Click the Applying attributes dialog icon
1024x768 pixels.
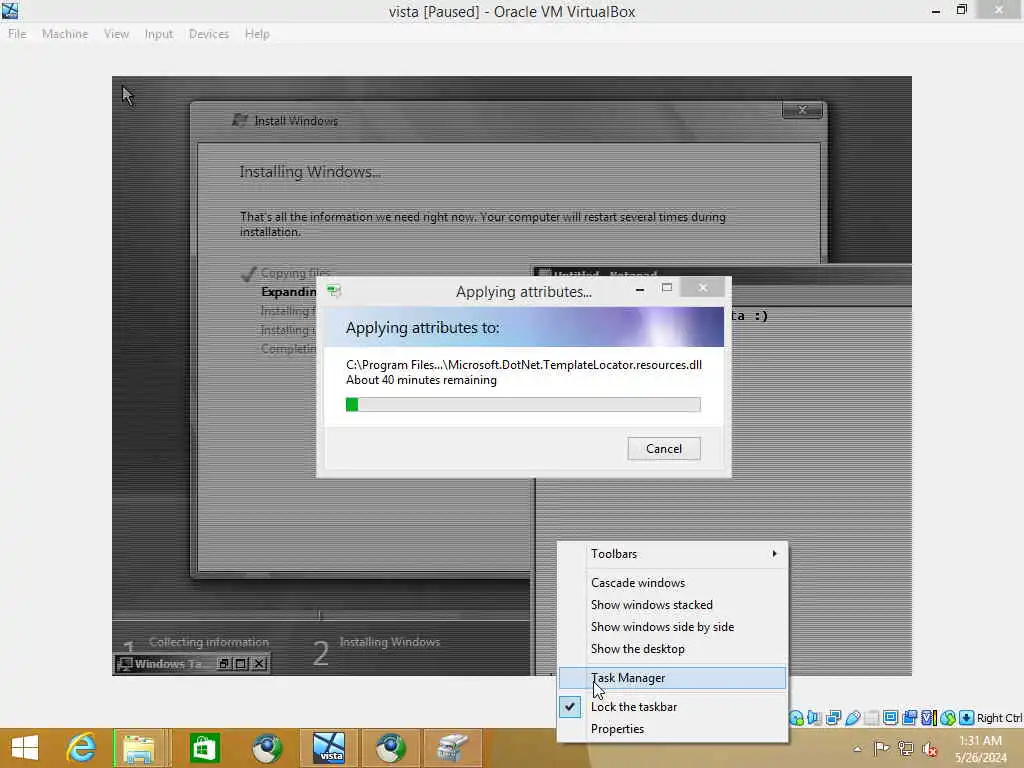[334, 291]
